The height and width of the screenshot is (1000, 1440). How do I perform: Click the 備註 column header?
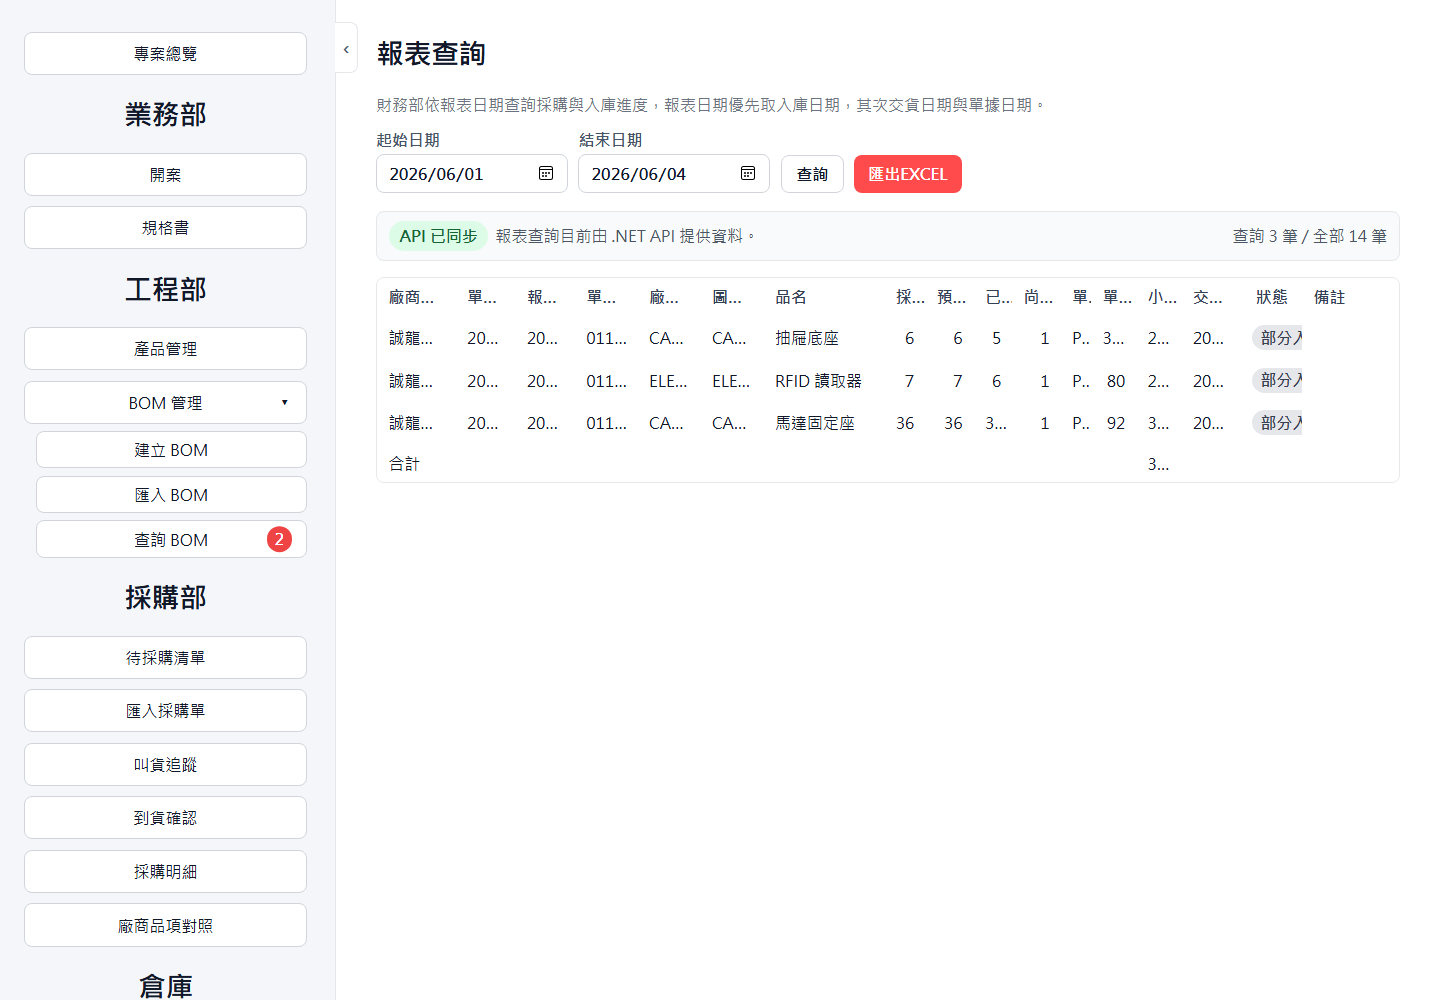pyautogui.click(x=1330, y=297)
